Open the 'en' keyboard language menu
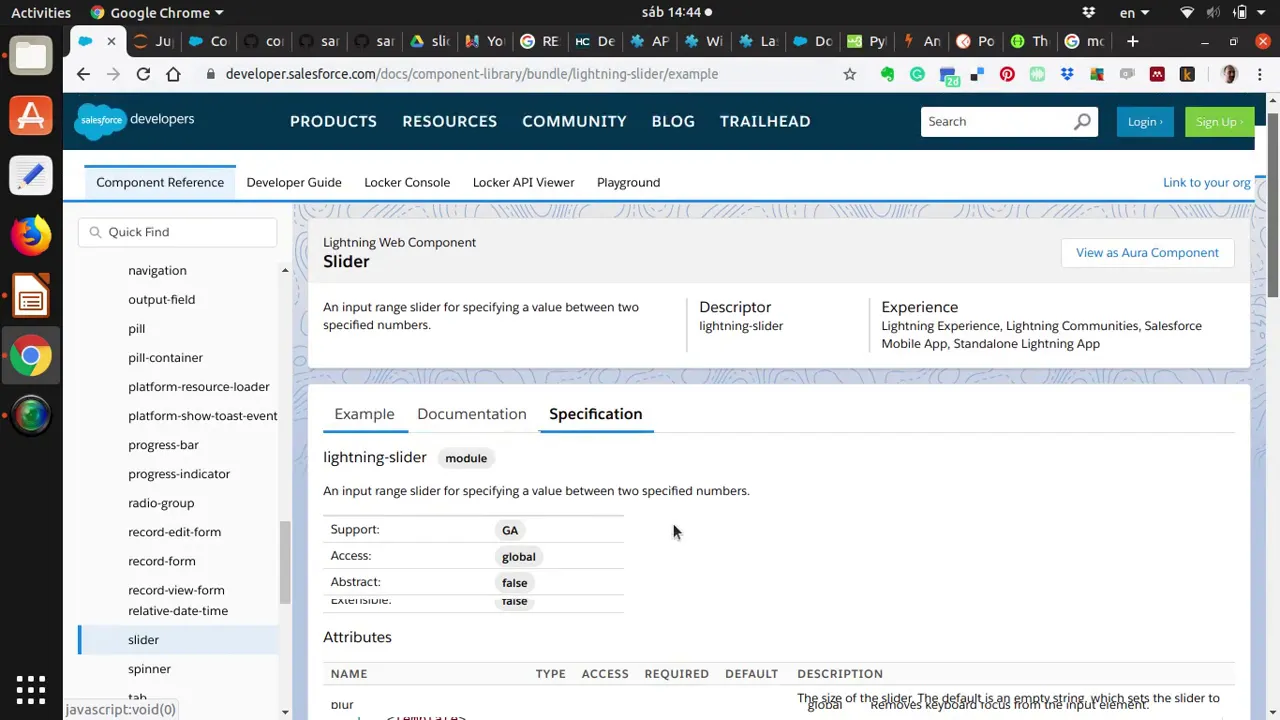 pyautogui.click(x=1135, y=13)
